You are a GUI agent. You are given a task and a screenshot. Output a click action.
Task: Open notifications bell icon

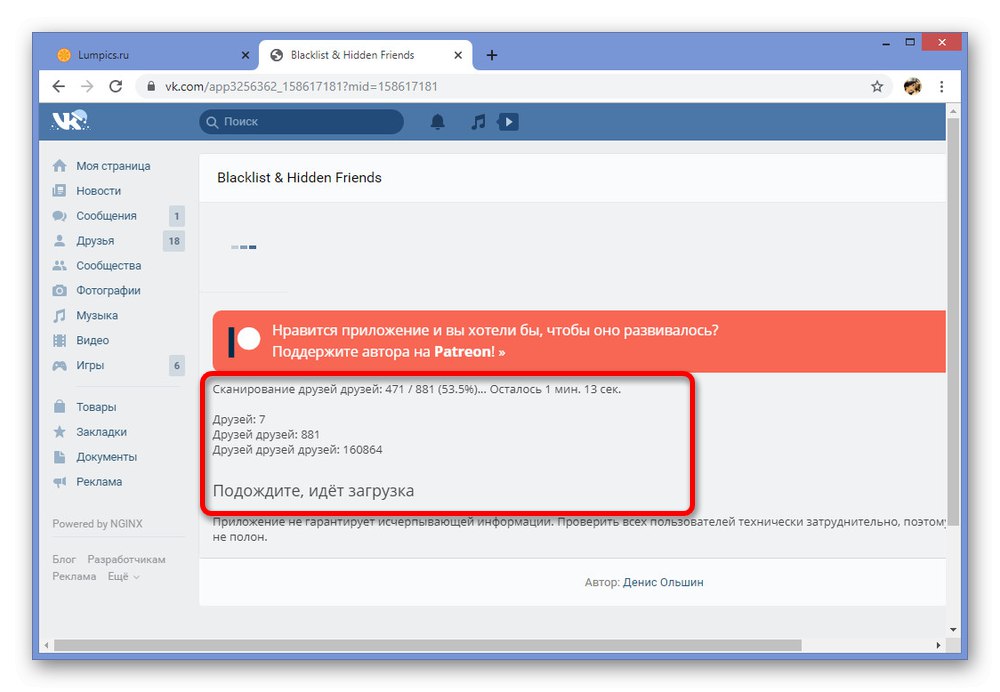pyautogui.click(x=438, y=122)
